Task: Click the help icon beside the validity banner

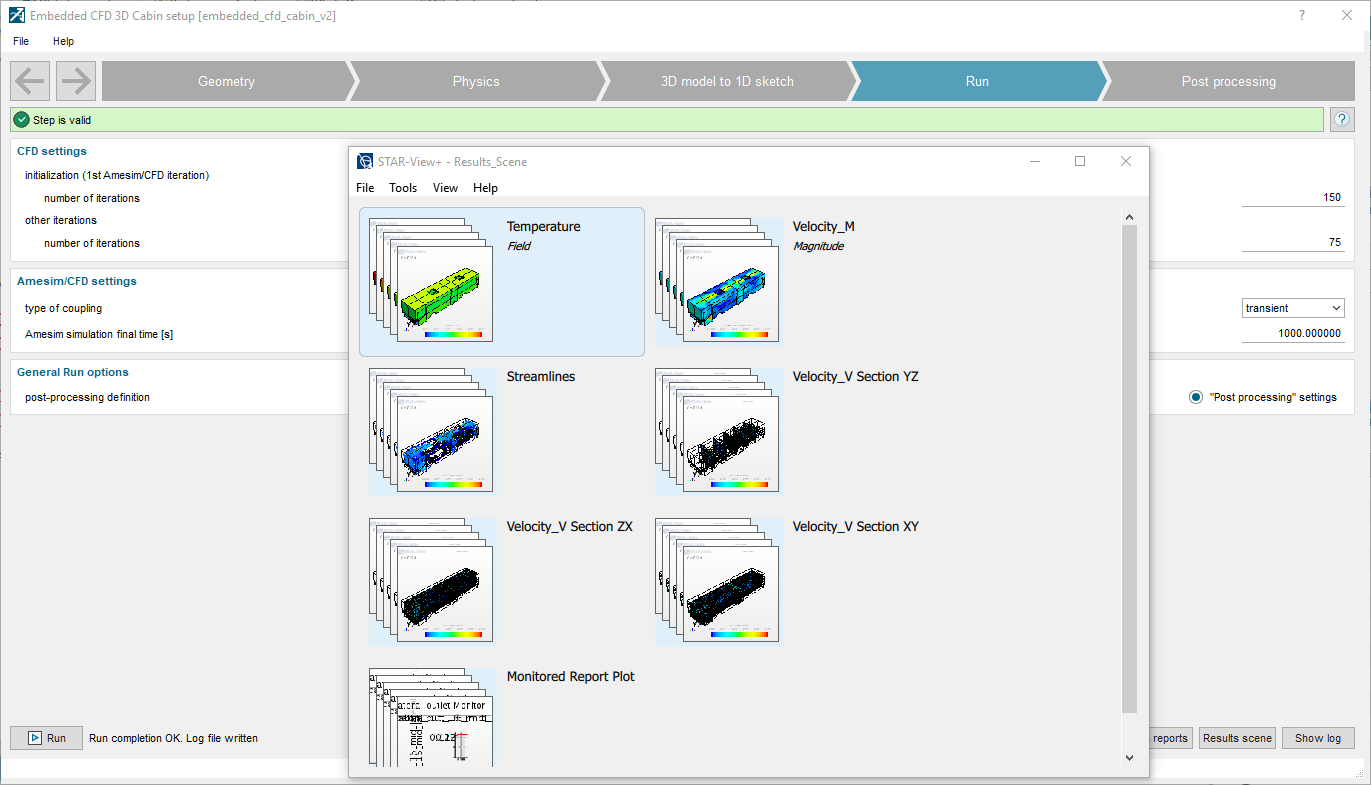Action: pyautogui.click(x=1341, y=119)
